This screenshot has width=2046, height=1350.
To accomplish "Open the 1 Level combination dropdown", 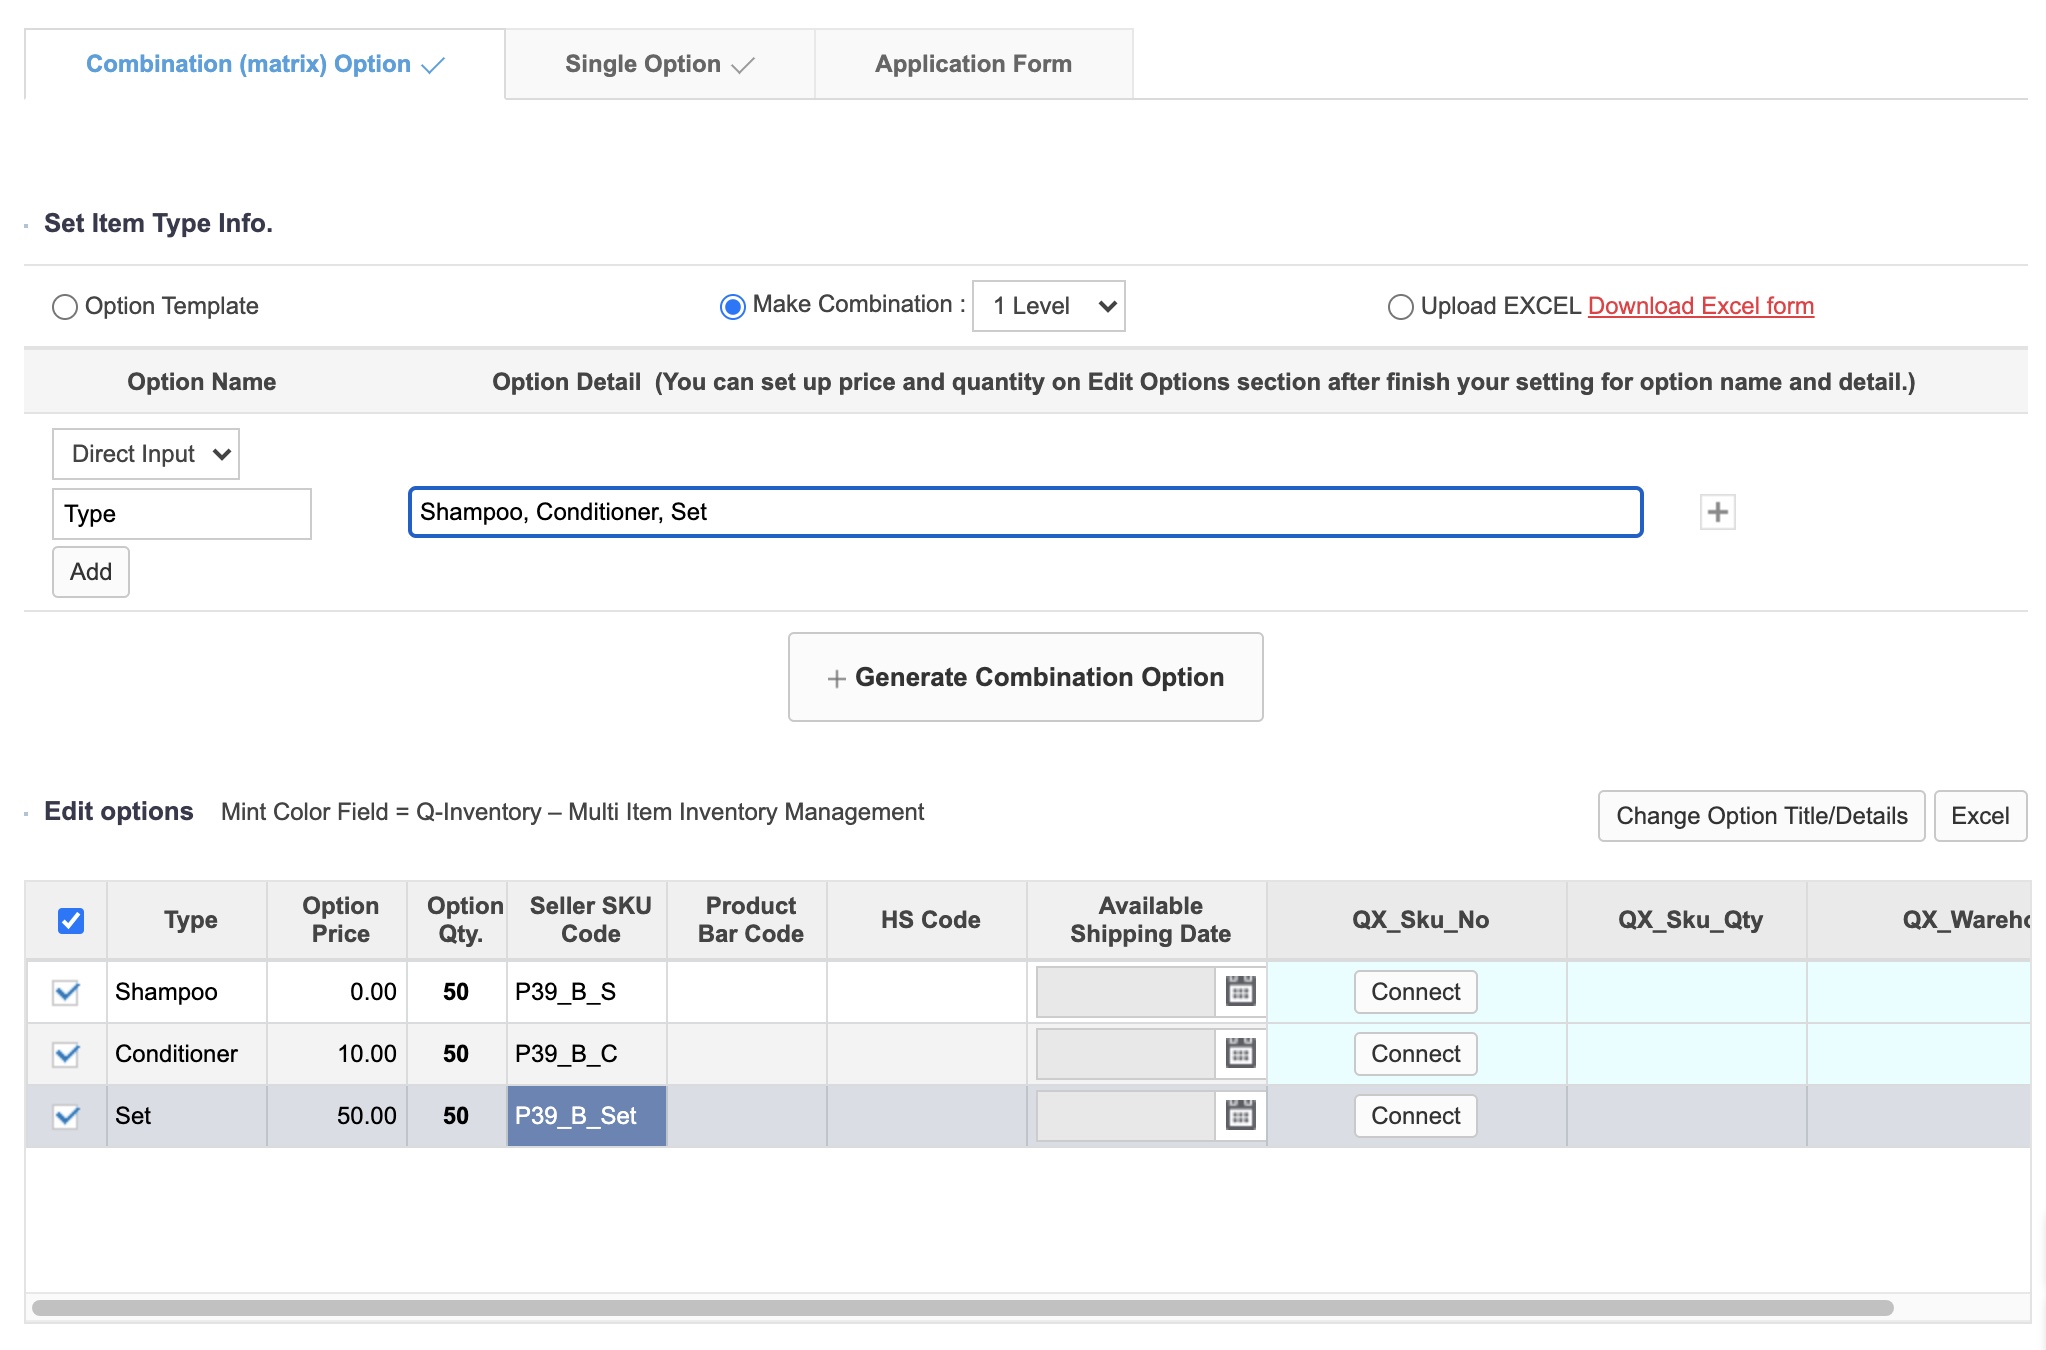I will point(1048,306).
